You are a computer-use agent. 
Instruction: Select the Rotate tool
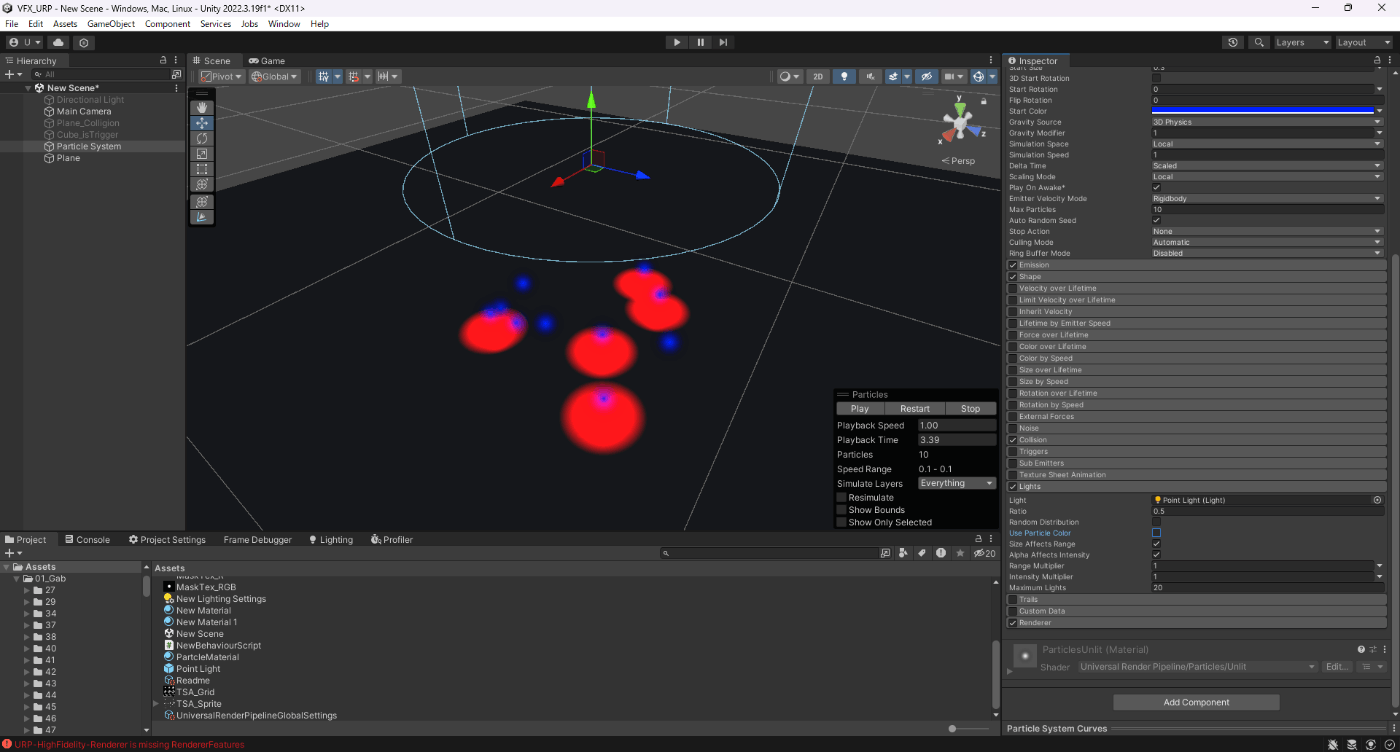coord(202,138)
